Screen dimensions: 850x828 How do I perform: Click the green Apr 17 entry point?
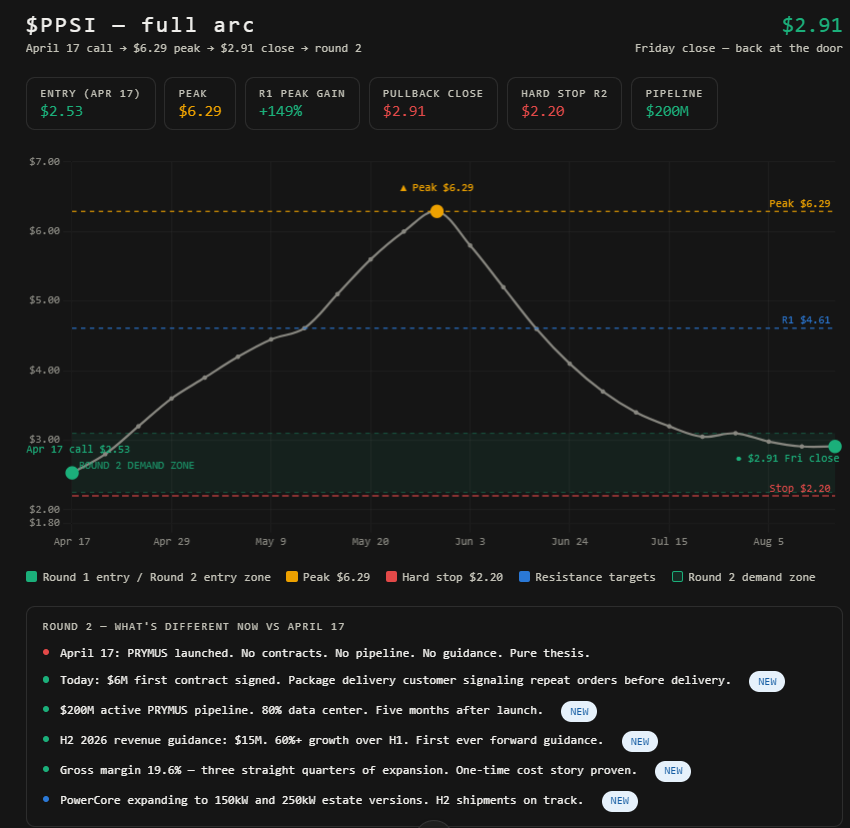click(72, 473)
